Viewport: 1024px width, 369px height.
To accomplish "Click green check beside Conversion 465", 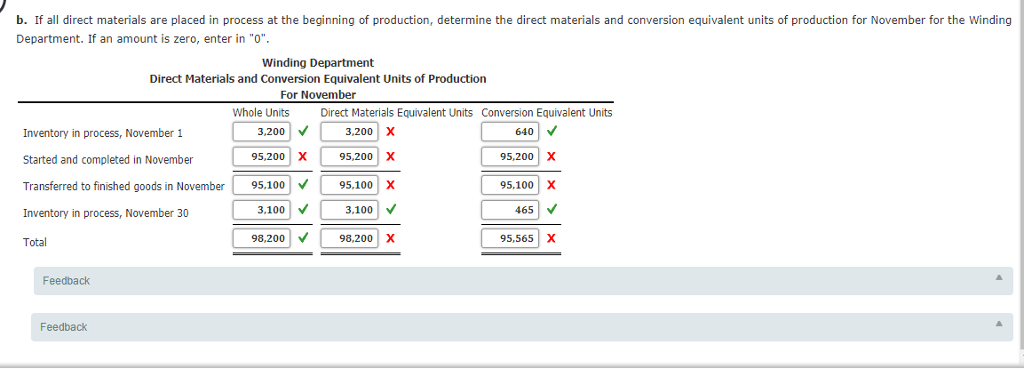I will (552, 210).
